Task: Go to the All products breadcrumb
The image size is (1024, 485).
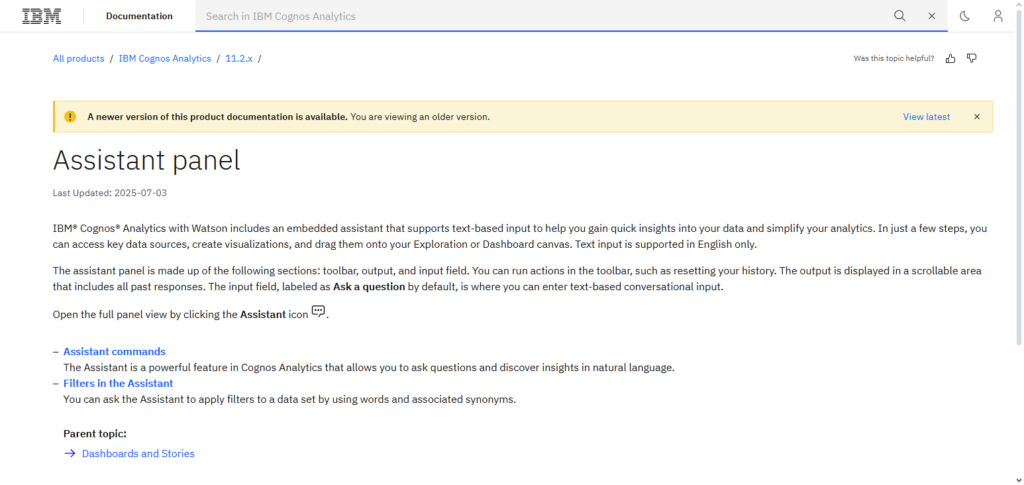Action: 78,59
